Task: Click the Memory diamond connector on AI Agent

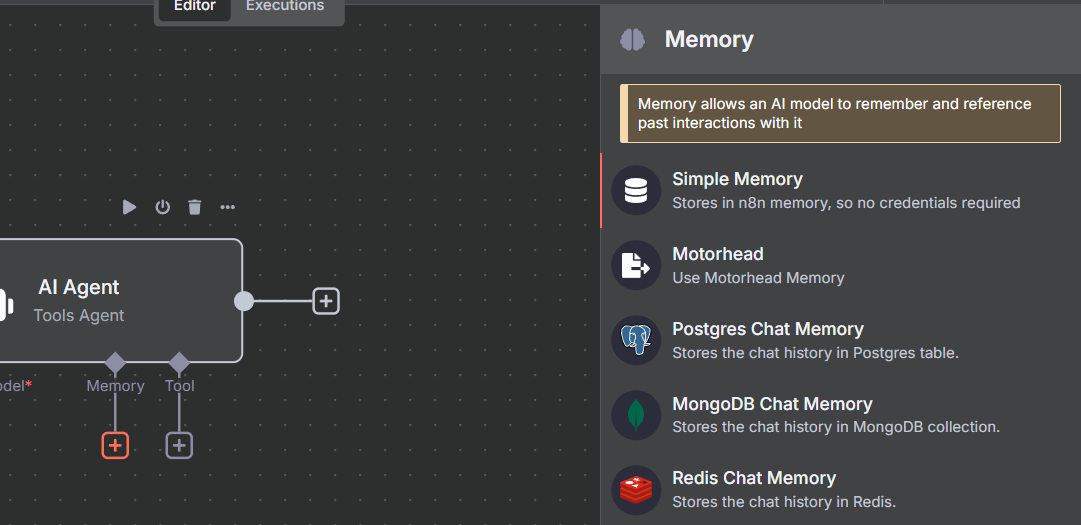Action: pyautogui.click(x=115, y=362)
